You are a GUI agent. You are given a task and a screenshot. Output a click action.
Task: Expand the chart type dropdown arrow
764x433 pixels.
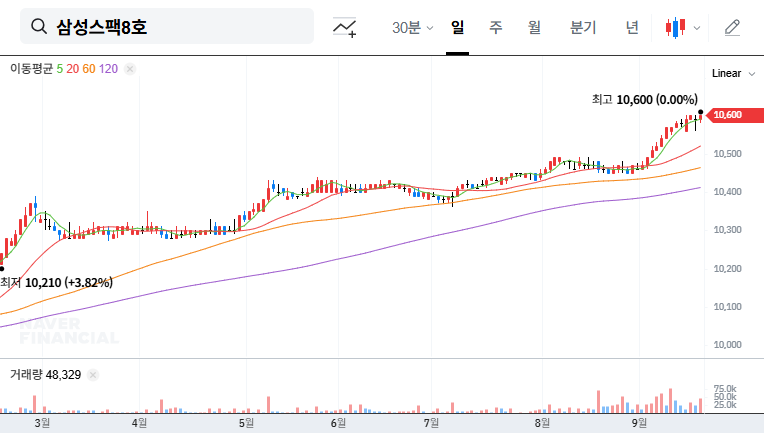point(697,28)
